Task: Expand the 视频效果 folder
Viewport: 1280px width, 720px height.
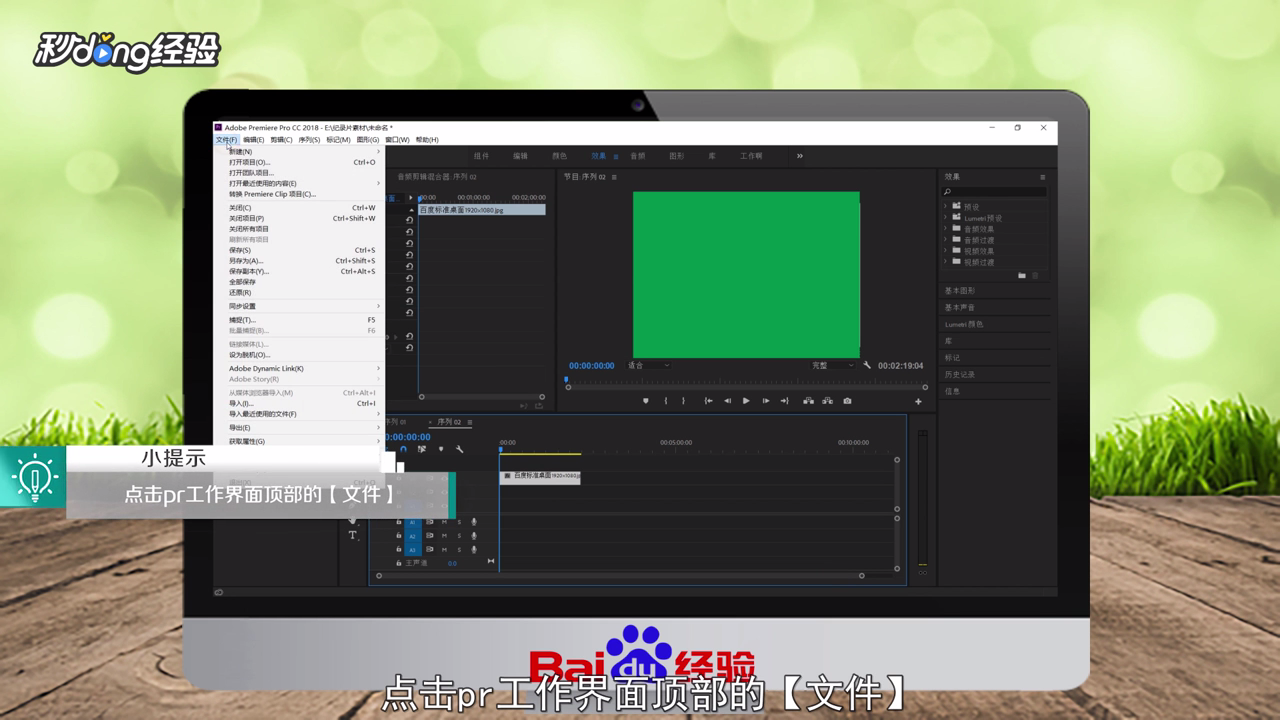Action: 945,251
